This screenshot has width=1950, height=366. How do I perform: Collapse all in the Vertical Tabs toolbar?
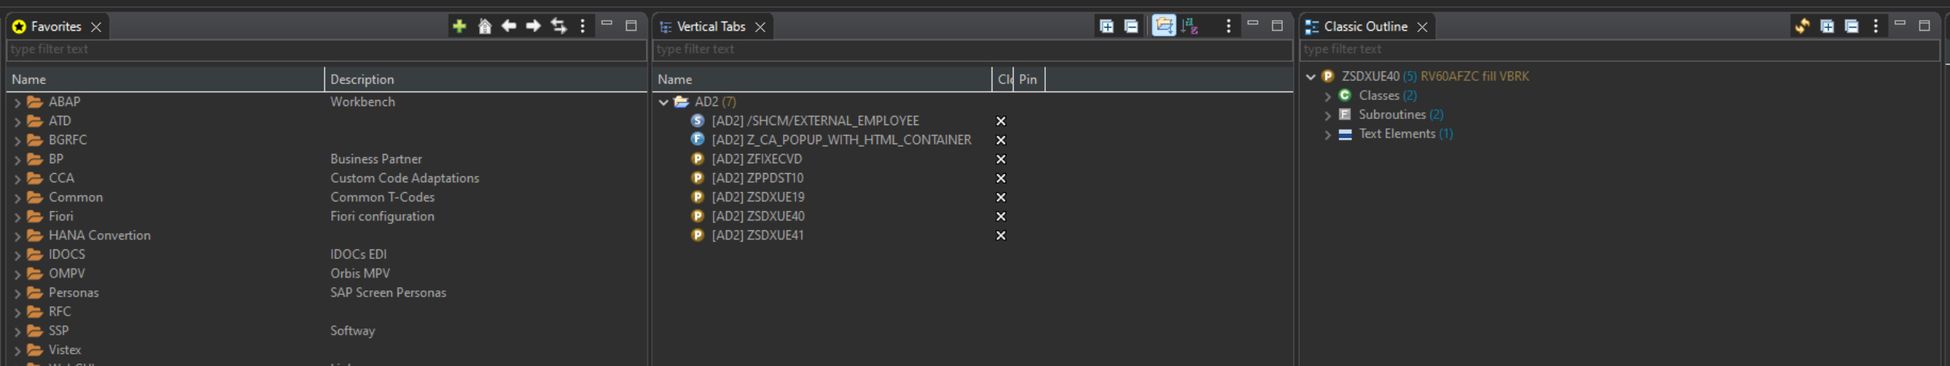click(x=1131, y=26)
